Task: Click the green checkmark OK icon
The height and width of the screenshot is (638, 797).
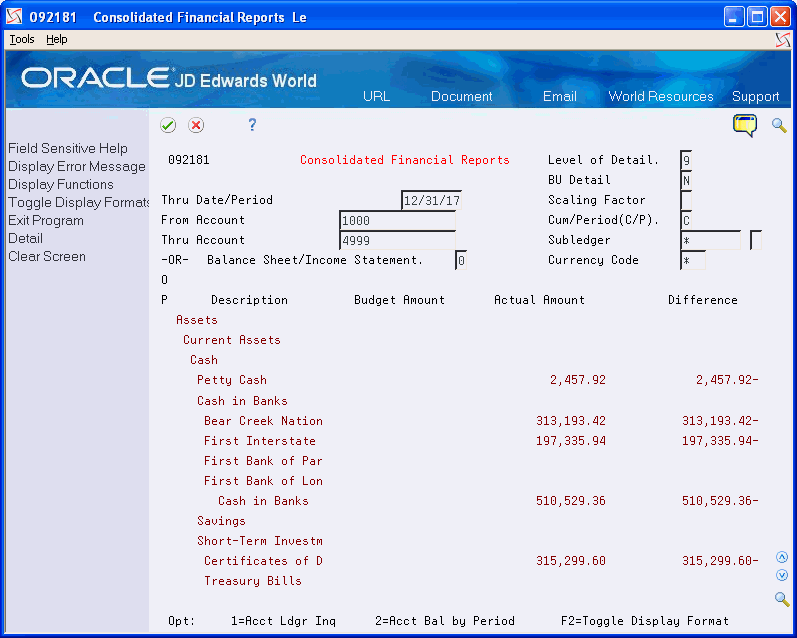Action: pos(168,125)
